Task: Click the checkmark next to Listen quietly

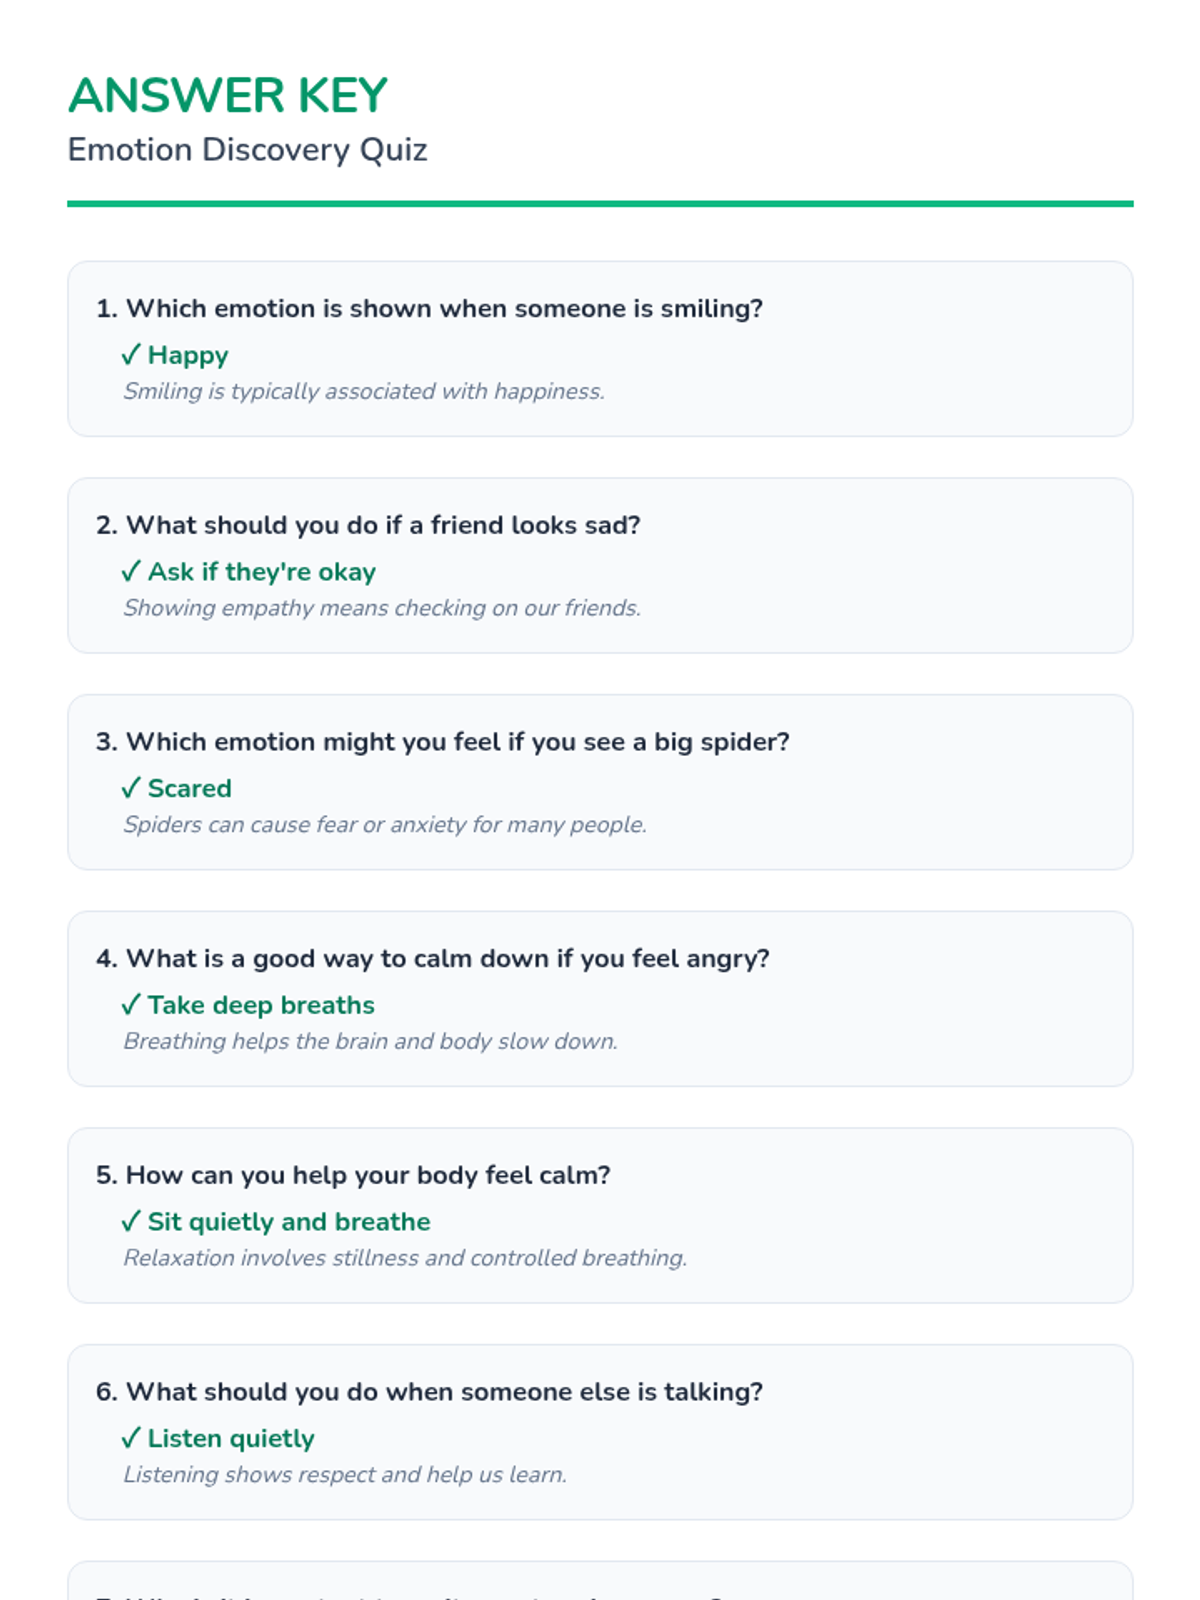Action: (x=131, y=1438)
